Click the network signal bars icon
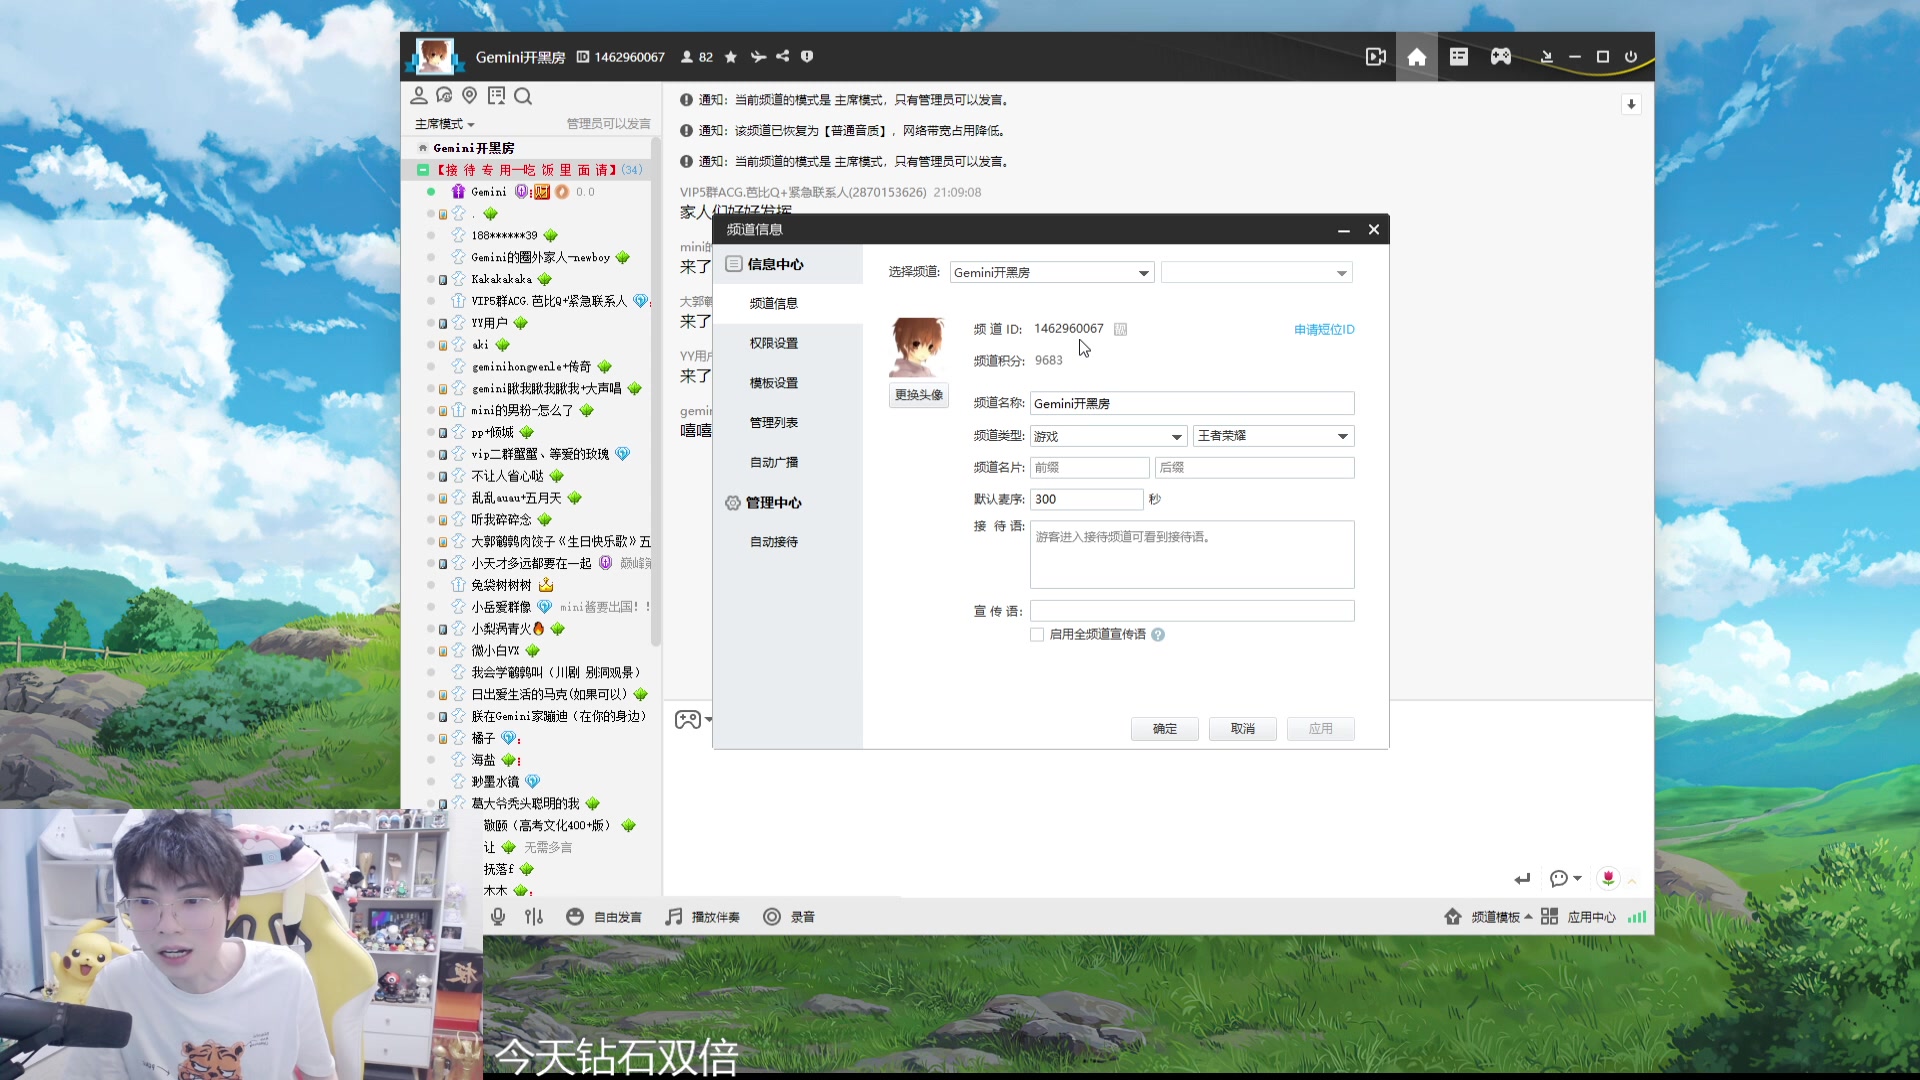Image resolution: width=1920 pixels, height=1080 pixels. (1637, 917)
